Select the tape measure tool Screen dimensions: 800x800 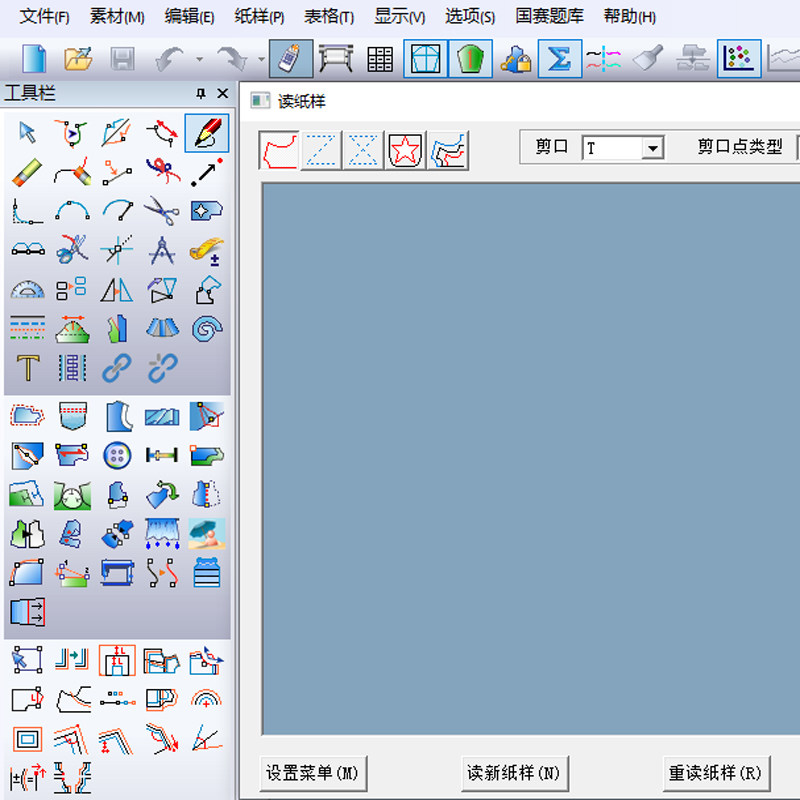coord(207,250)
